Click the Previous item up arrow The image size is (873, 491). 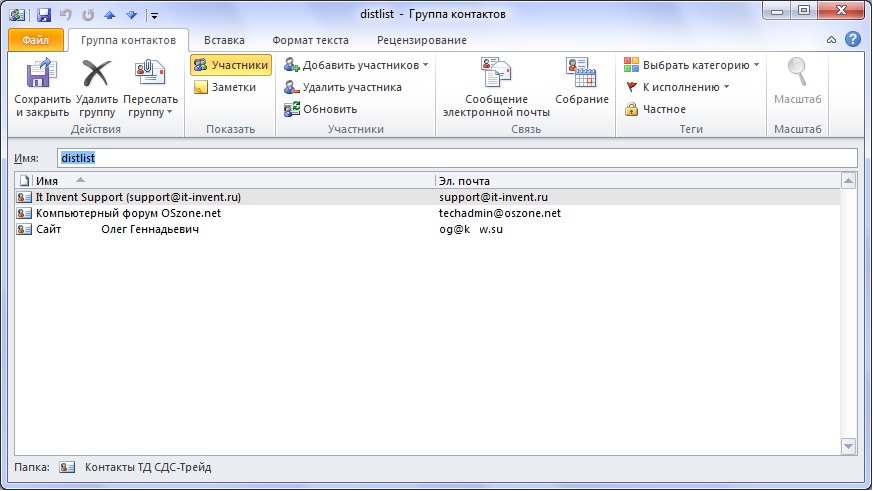110,15
